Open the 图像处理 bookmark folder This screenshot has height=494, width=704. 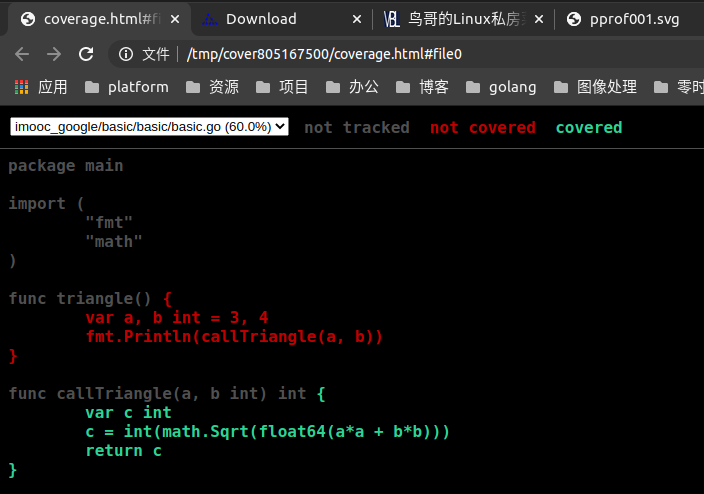(x=595, y=87)
